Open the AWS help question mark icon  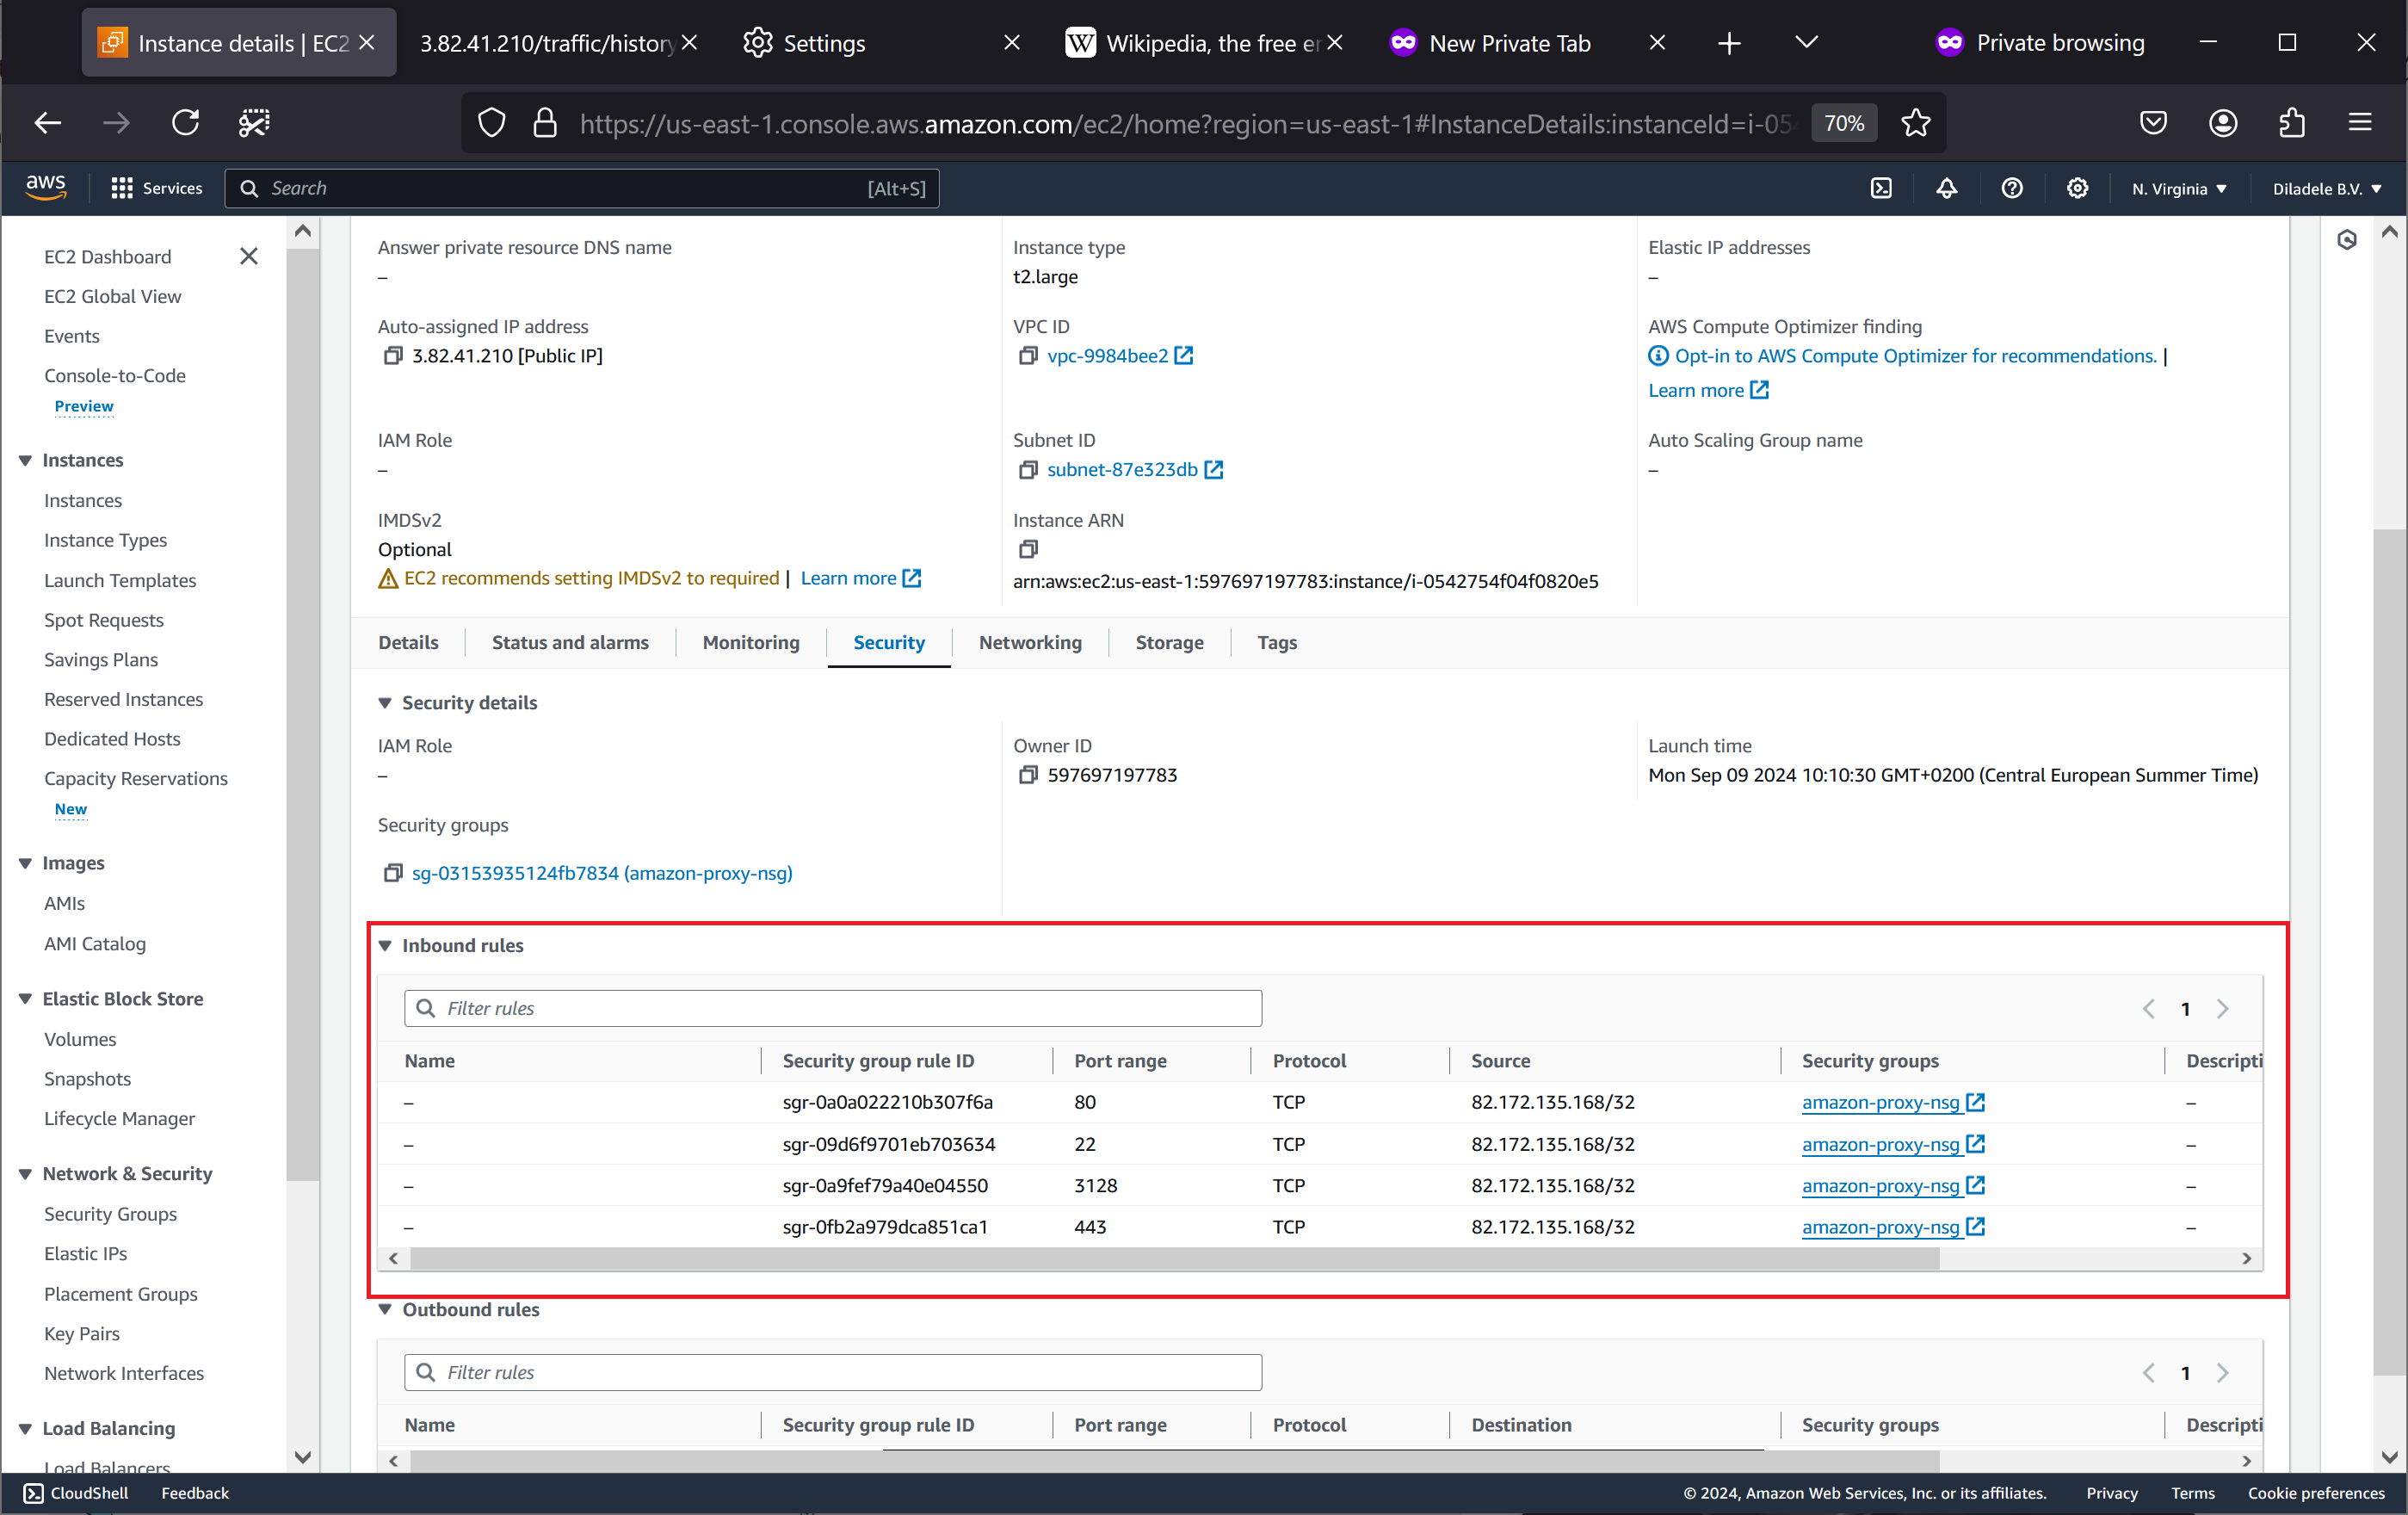2012,188
